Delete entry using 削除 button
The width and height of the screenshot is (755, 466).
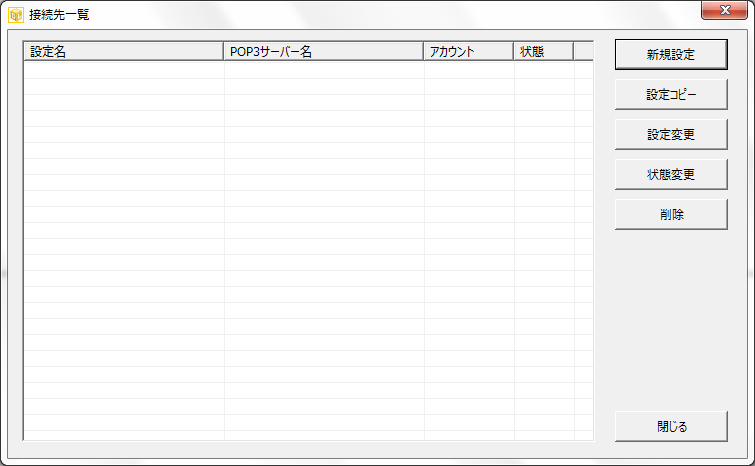pyautogui.click(x=671, y=214)
